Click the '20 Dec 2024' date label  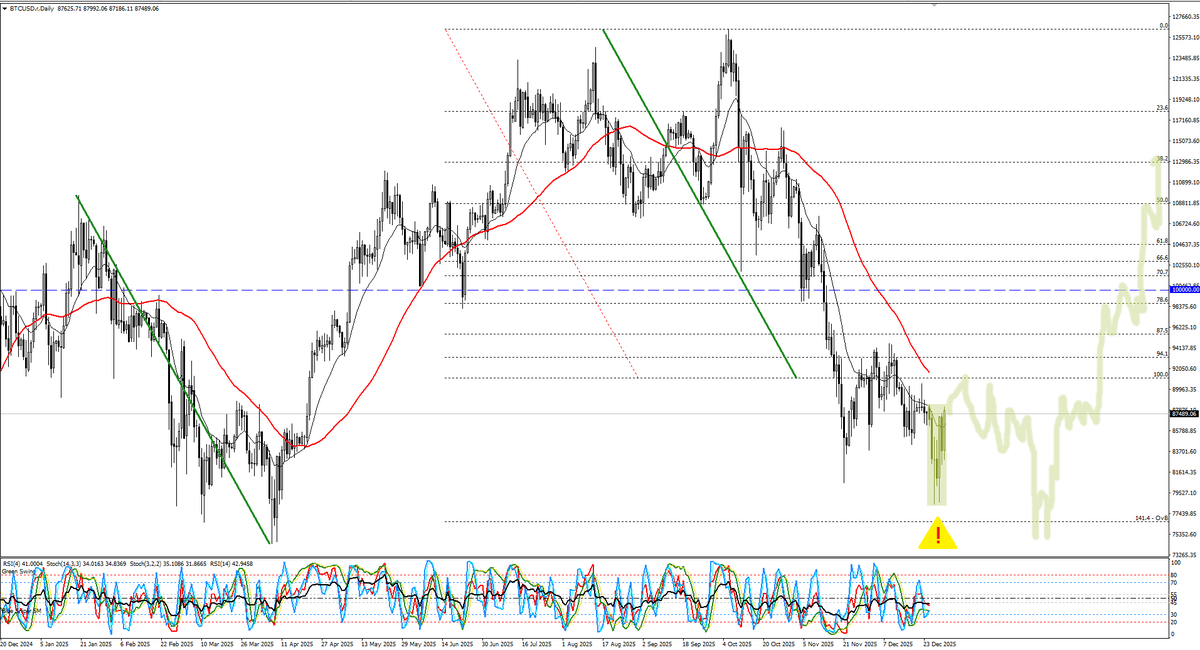click(x=16, y=645)
